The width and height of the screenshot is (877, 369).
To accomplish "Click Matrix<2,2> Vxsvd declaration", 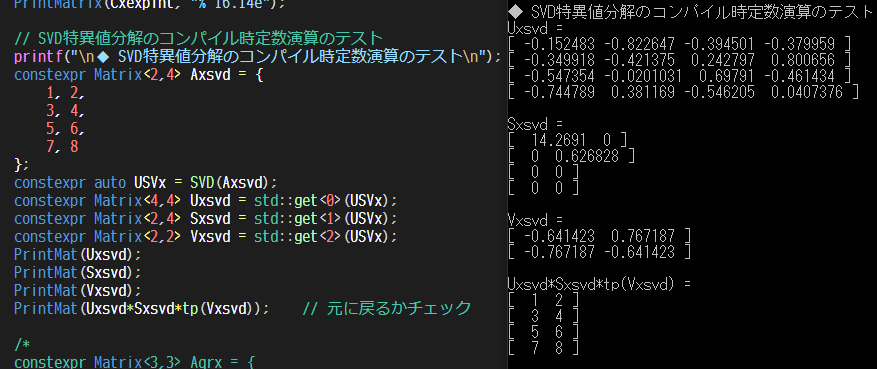I will pos(134,236).
